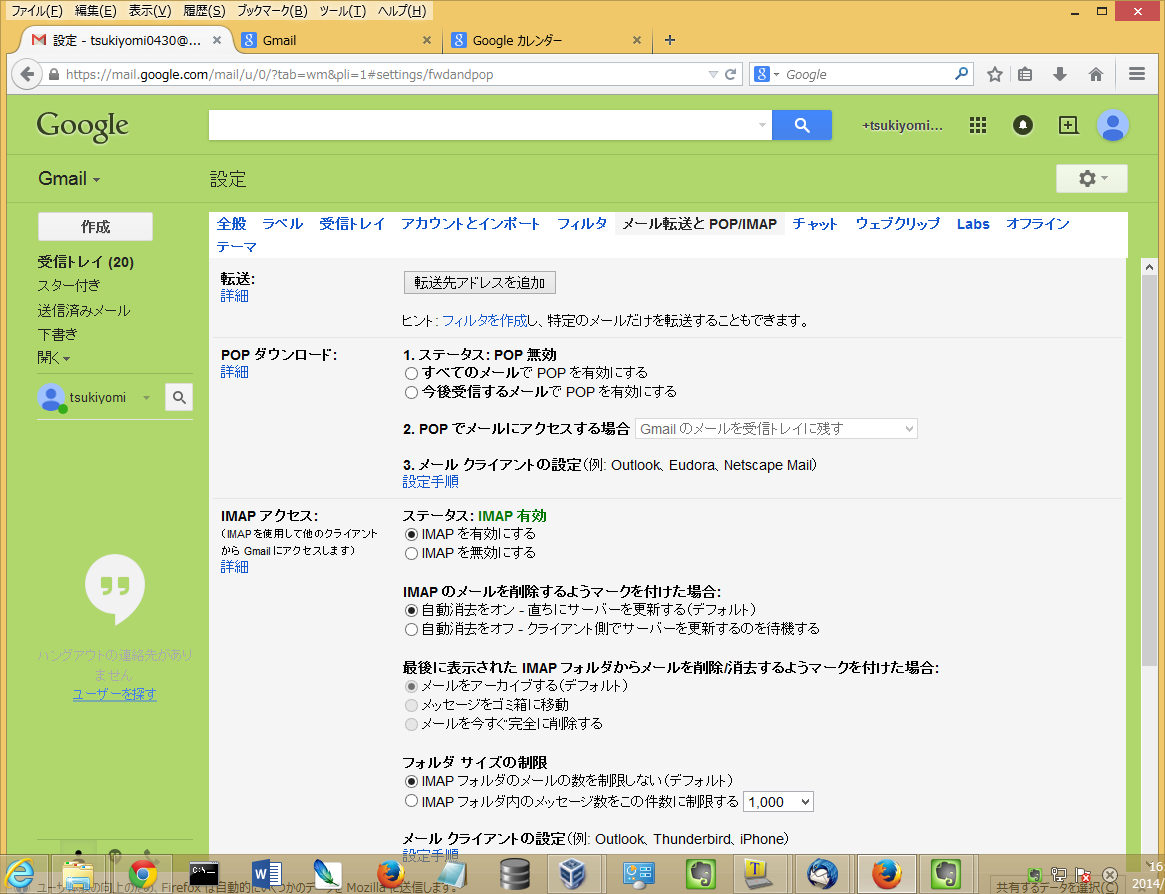Click the search magnifier in Firefox search box
The height and width of the screenshot is (894, 1165).
pyautogui.click(x=961, y=74)
